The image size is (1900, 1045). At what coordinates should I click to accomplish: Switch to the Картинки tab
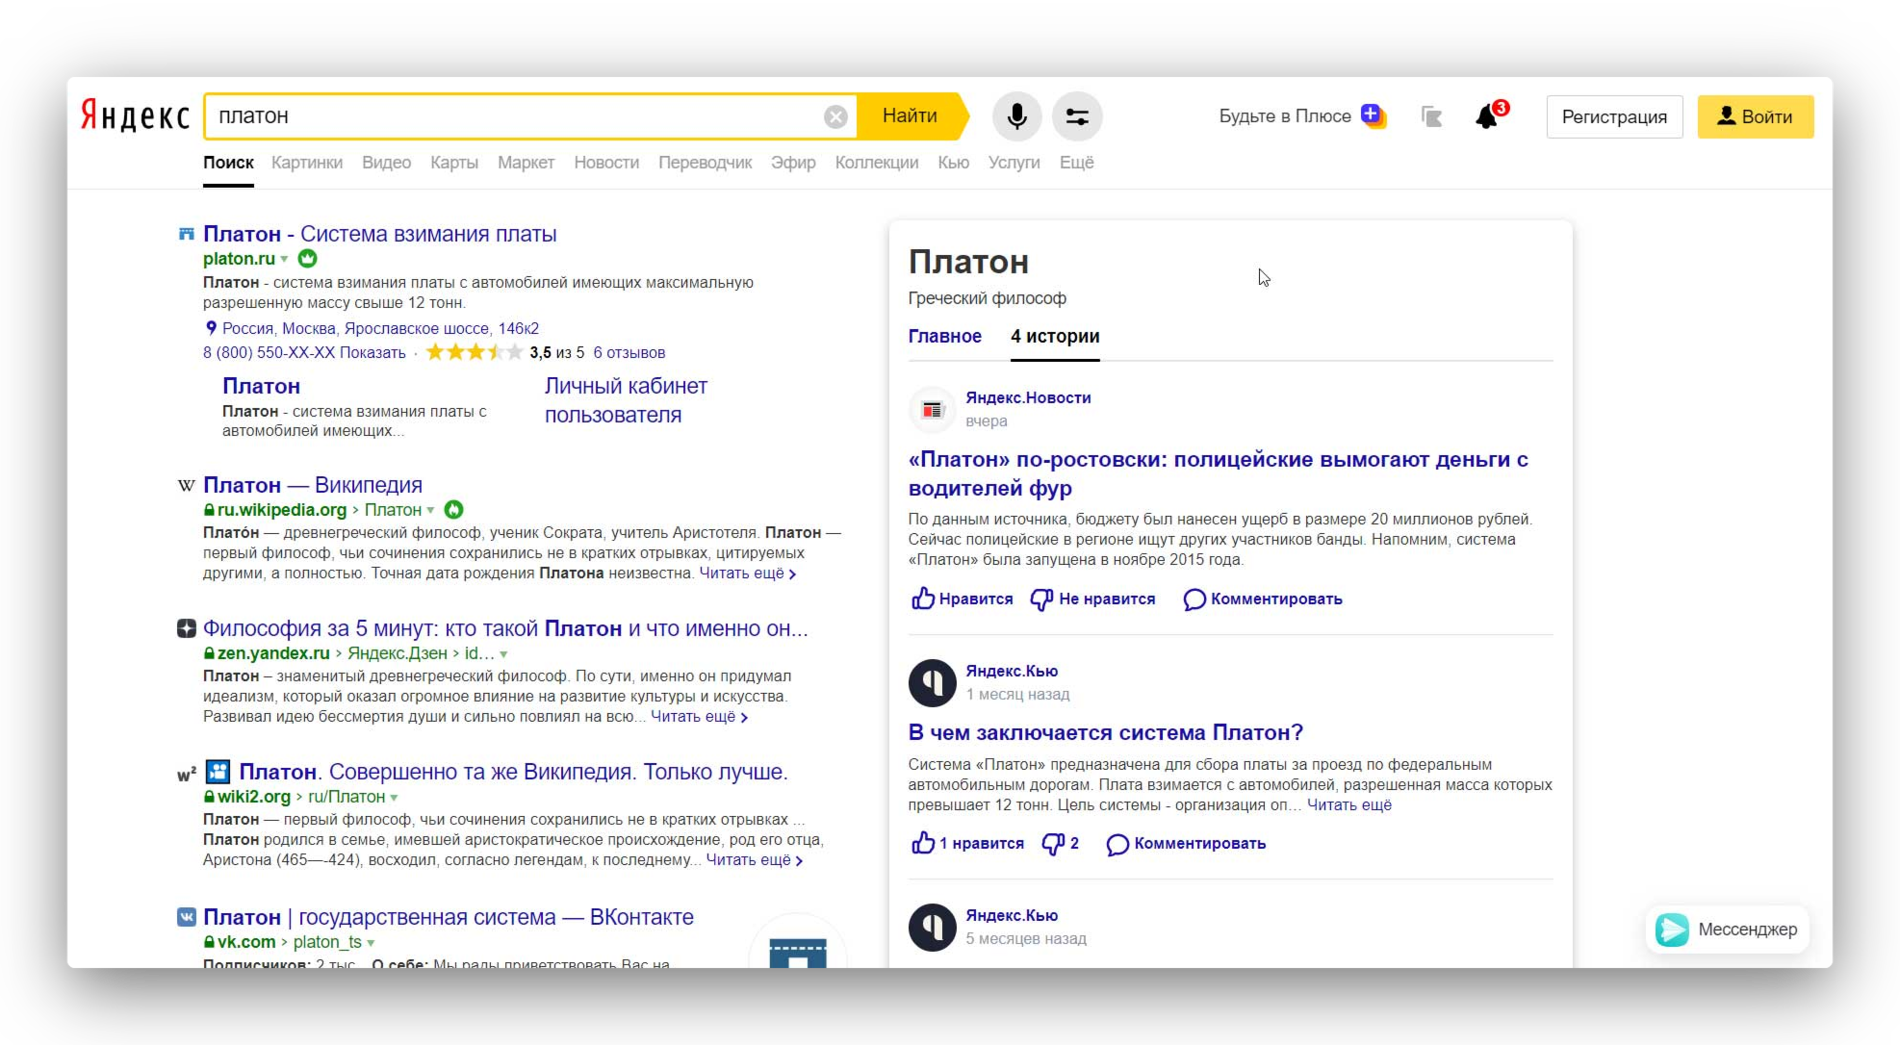click(x=307, y=163)
